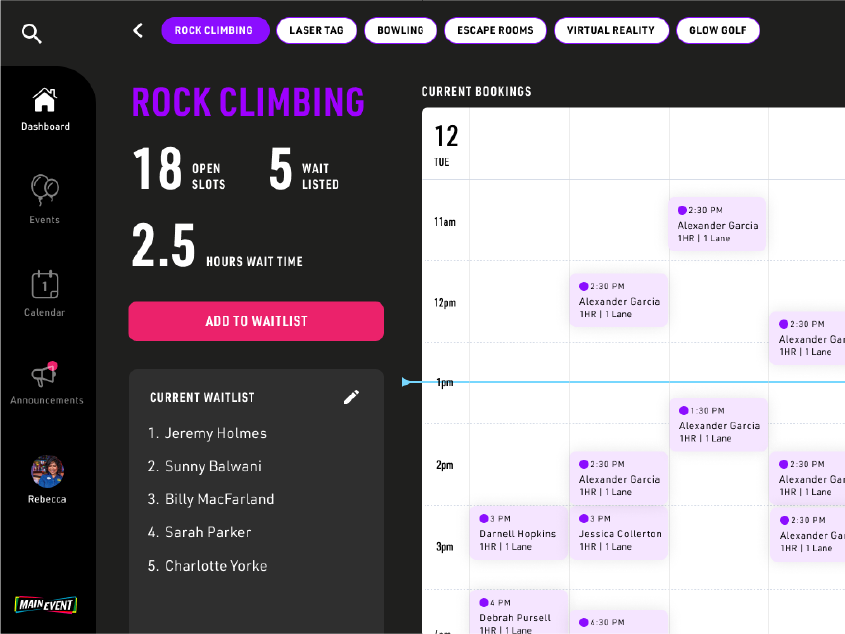845x634 pixels.
Task: Select Billy MacFarland in the waitlist
Action: [219, 499]
